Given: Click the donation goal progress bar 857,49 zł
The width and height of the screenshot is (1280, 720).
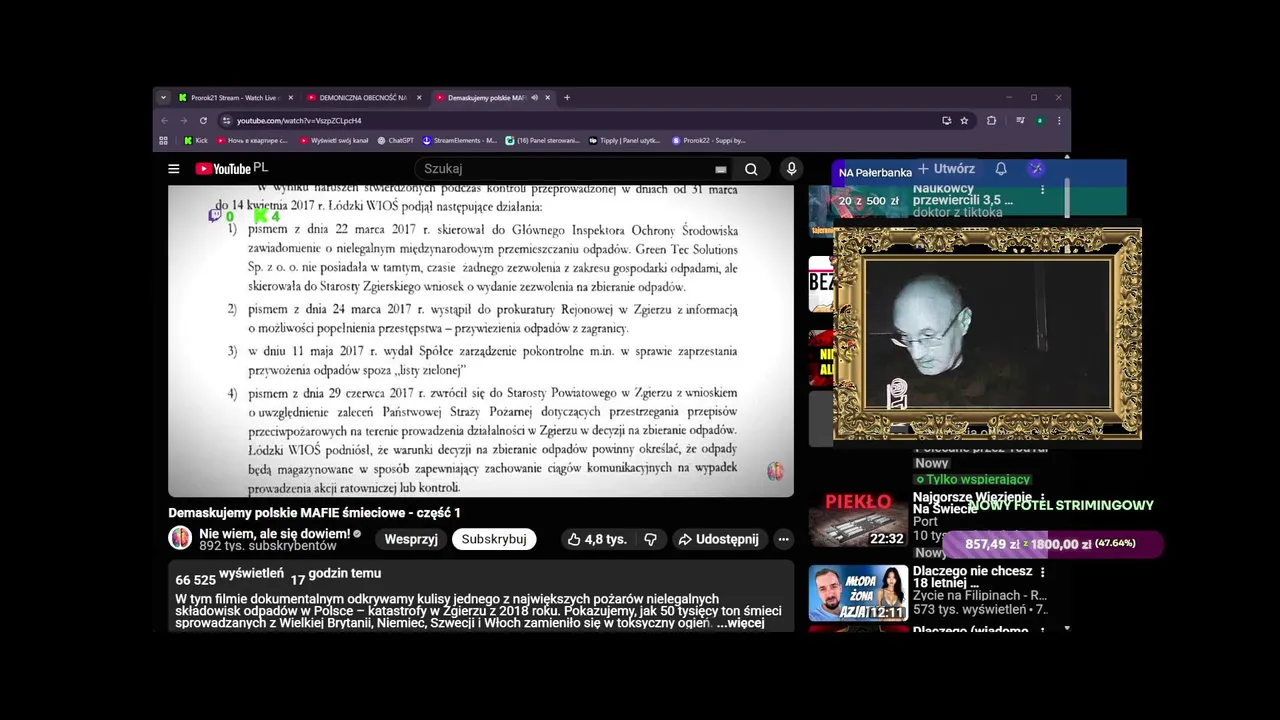Looking at the screenshot, I should [1053, 544].
